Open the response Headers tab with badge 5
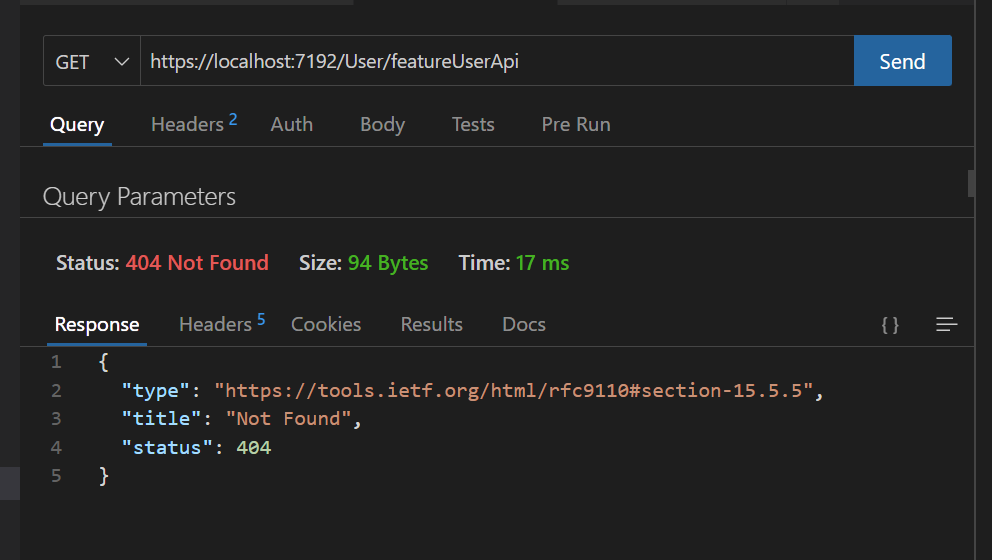 pyautogui.click(x=222, y=323)
